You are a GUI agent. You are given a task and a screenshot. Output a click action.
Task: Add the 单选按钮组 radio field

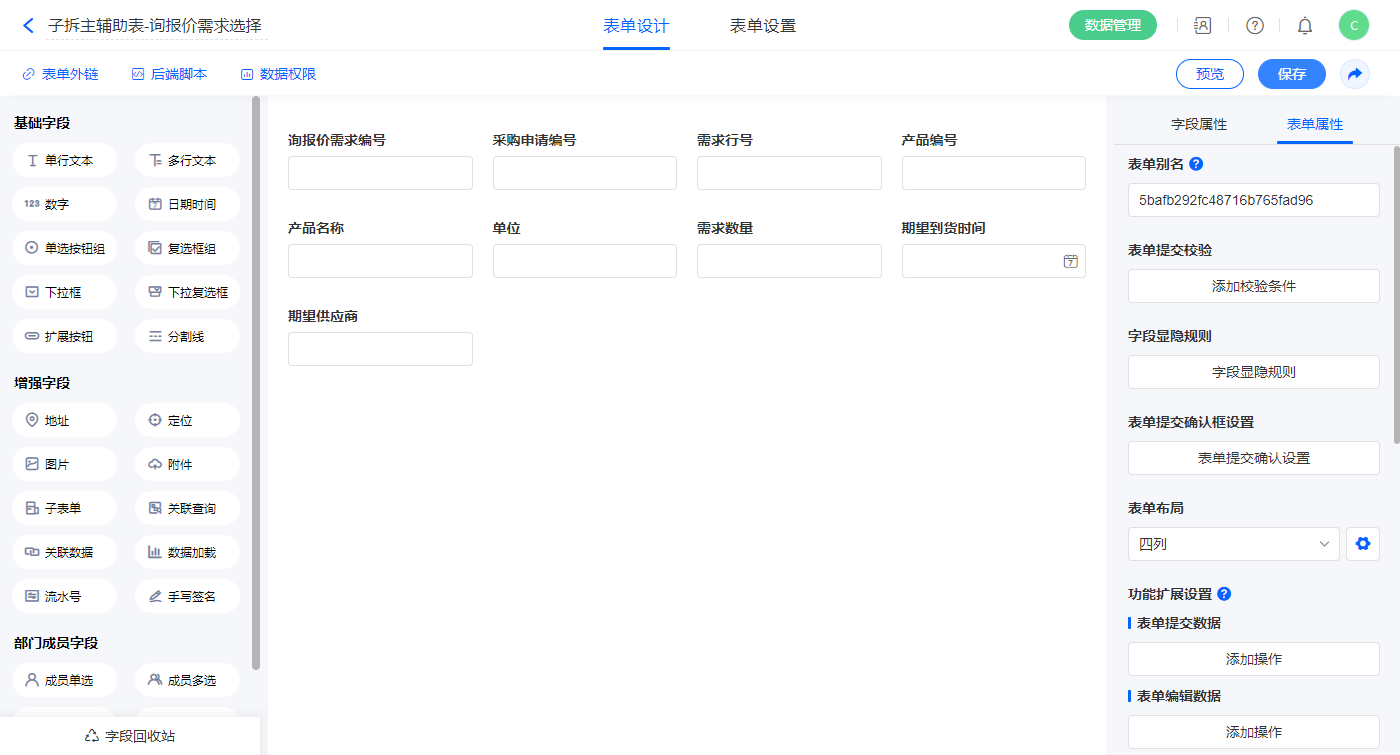click(65, 249)
